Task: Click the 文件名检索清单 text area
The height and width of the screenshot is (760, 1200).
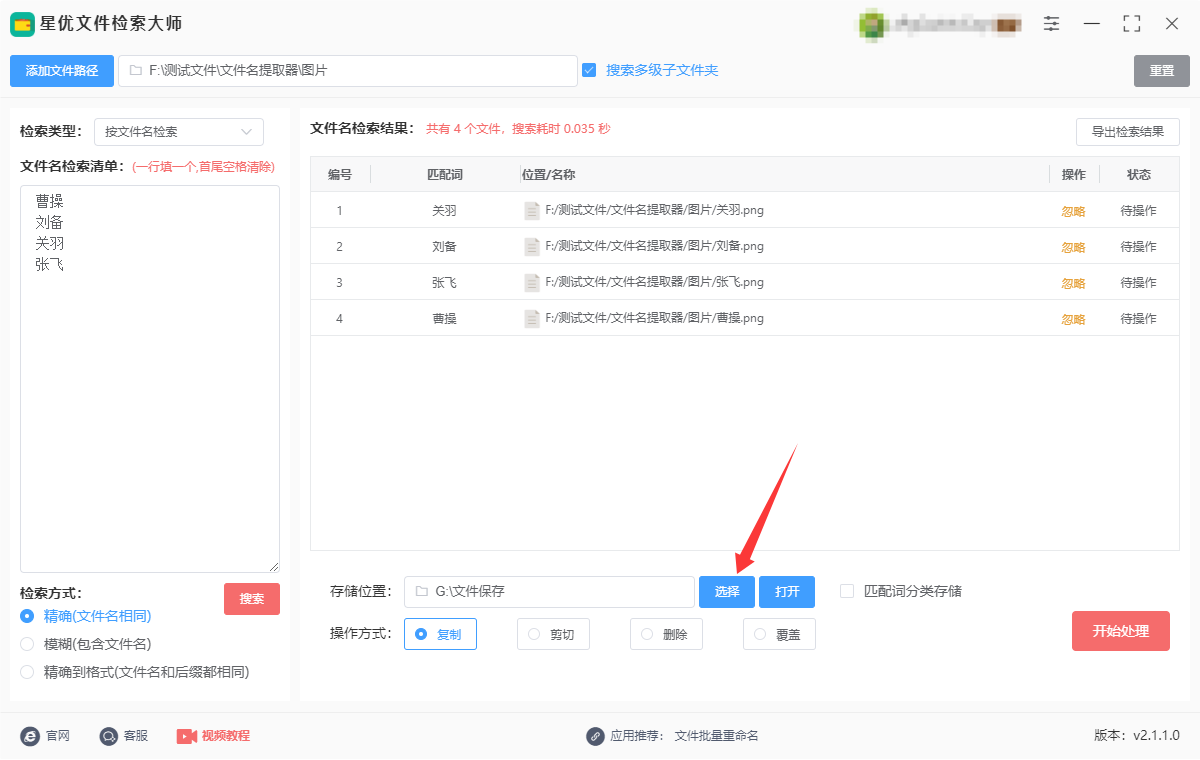Action: pos(150,379)
